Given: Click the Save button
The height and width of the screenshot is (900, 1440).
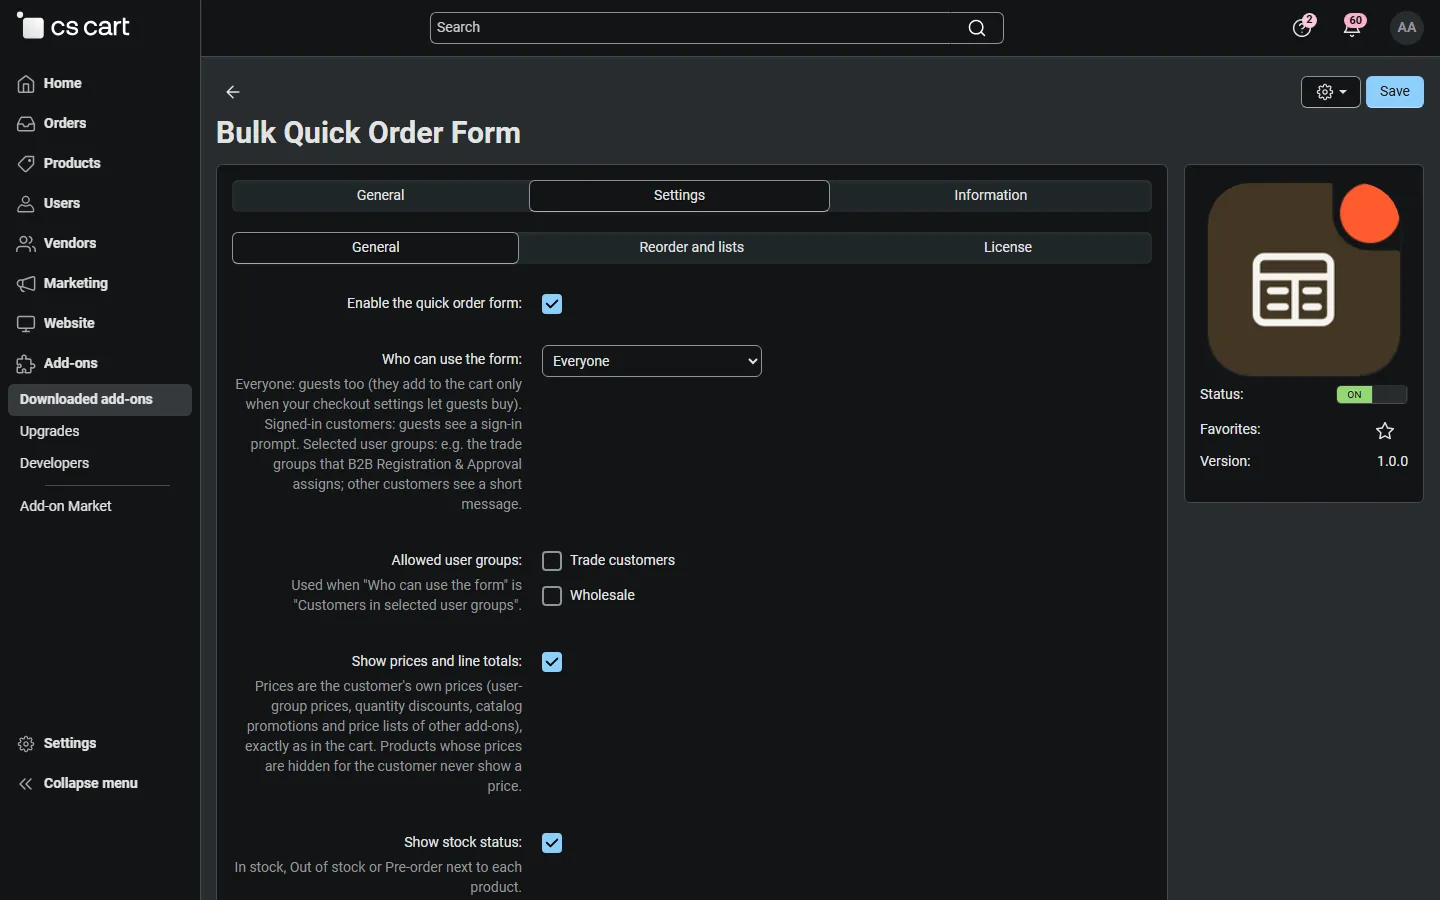Looking at the screenshot, I should tap(1395, 92).
